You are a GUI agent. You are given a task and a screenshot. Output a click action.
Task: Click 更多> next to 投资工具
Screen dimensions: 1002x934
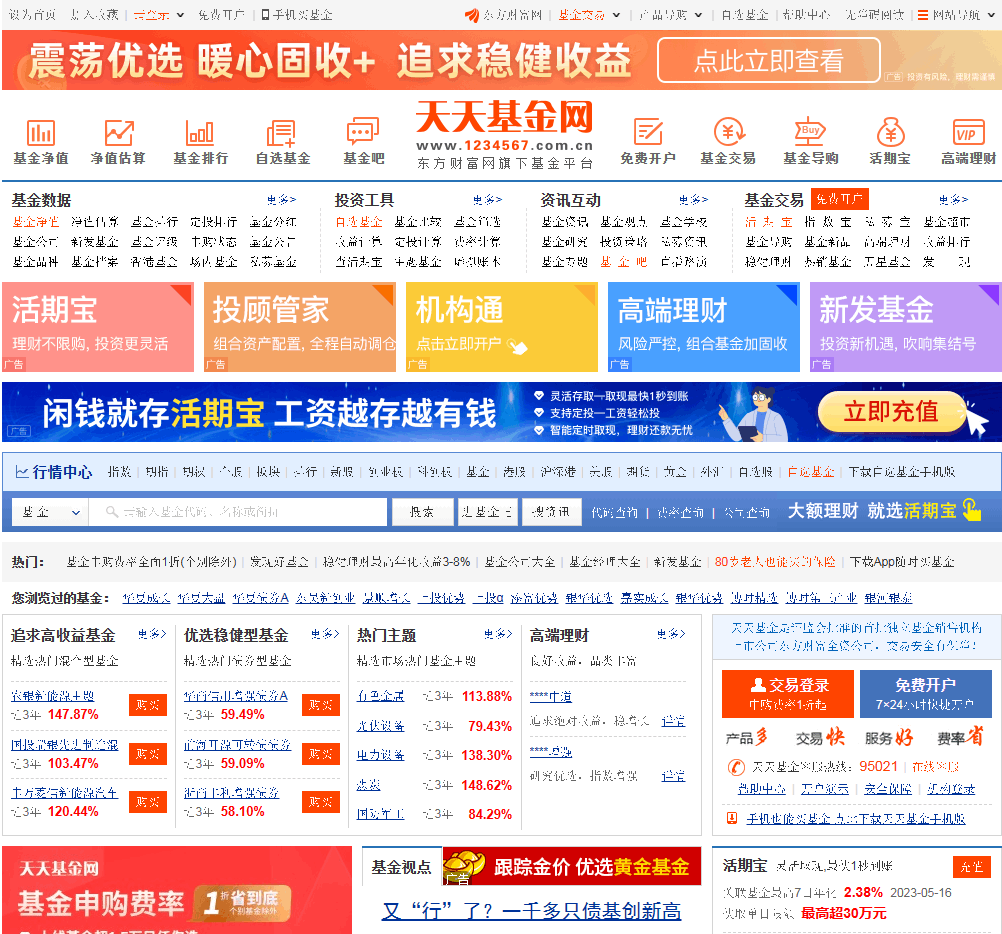488,200
